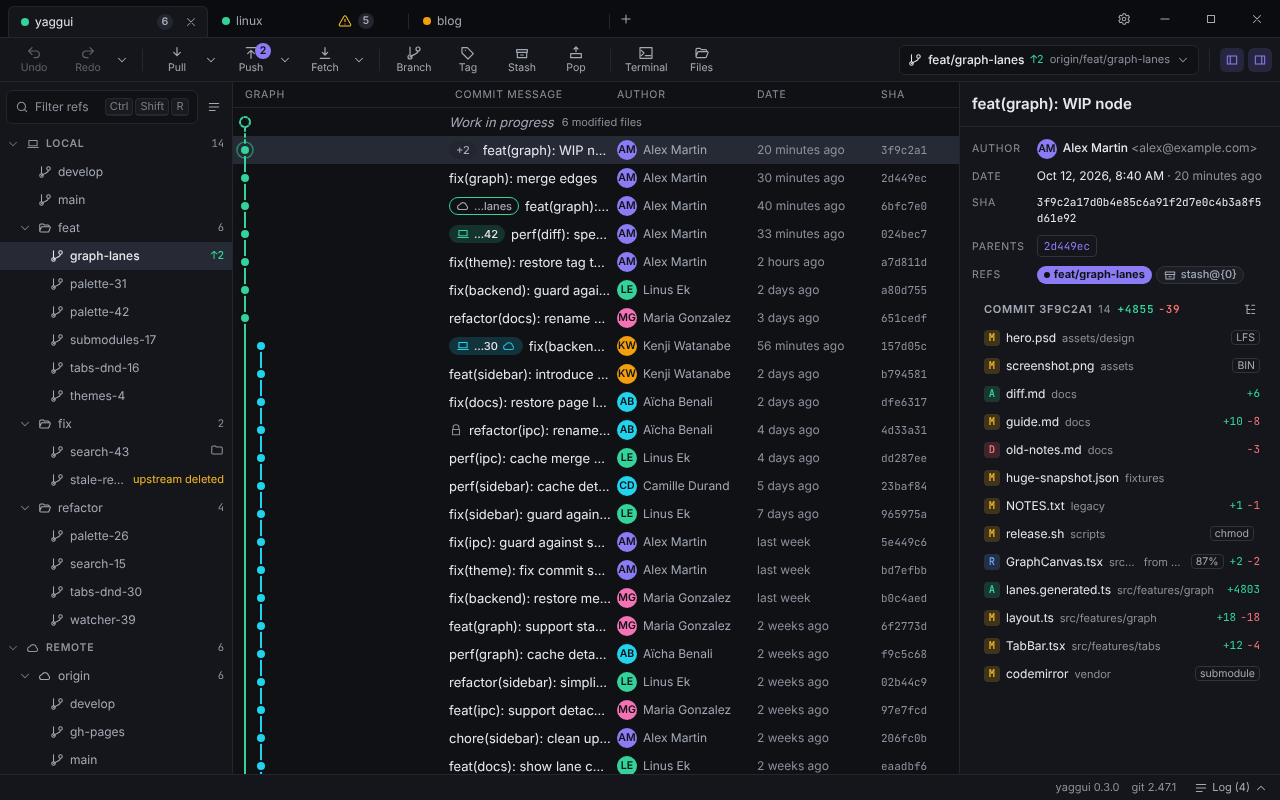The height and width of the screenshot is (800, 1280).
Task: Click the warning icon on the linux tab
Action: point(345,20)
